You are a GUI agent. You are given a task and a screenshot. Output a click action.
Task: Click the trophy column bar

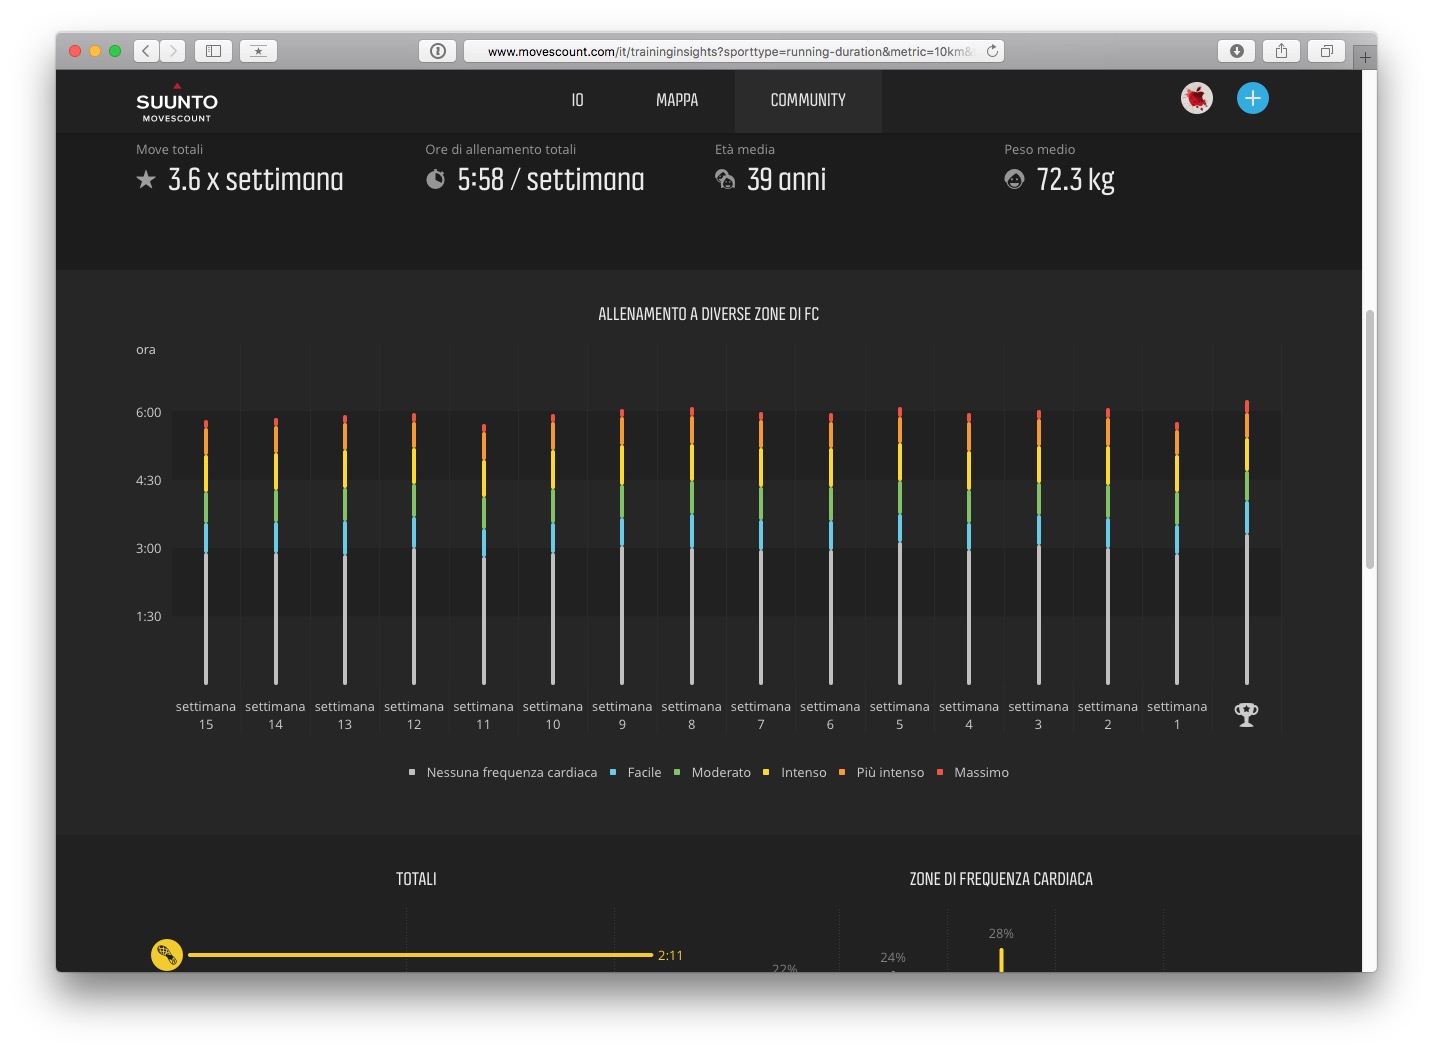point(1246,542)
